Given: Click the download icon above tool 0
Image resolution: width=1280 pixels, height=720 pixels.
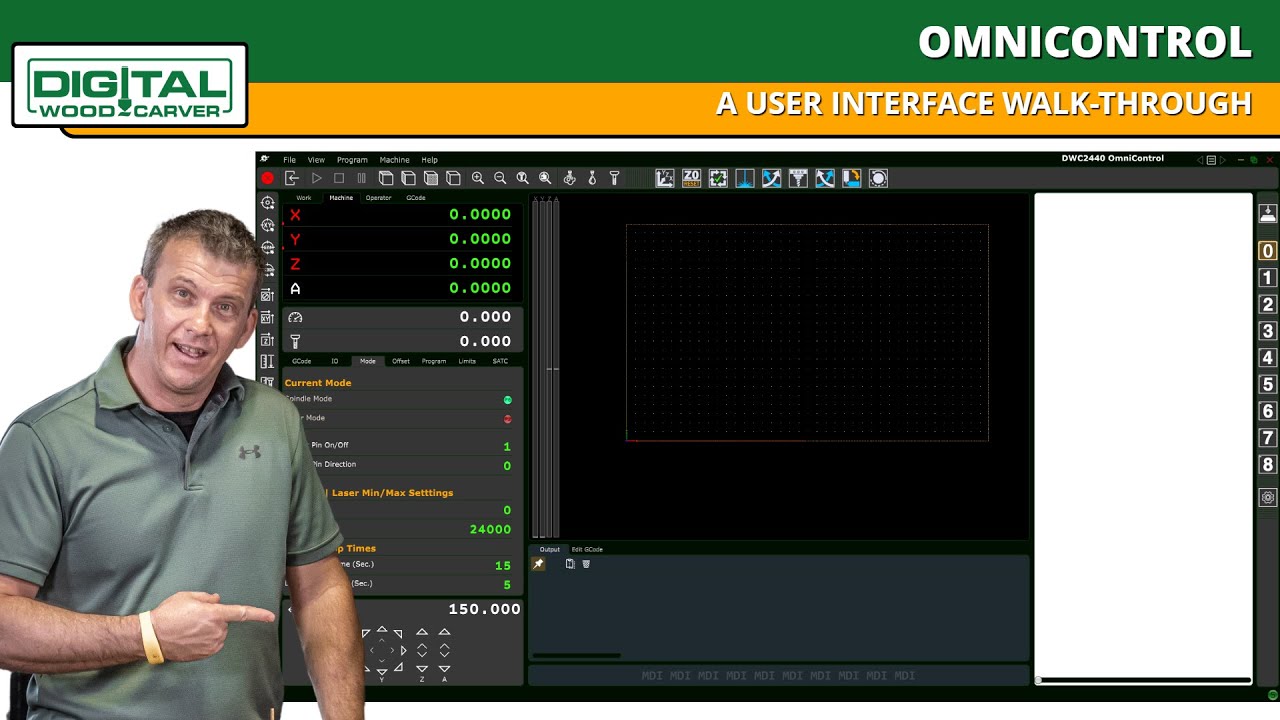Looking at the screenshot, I should (x=1268, y=213).
